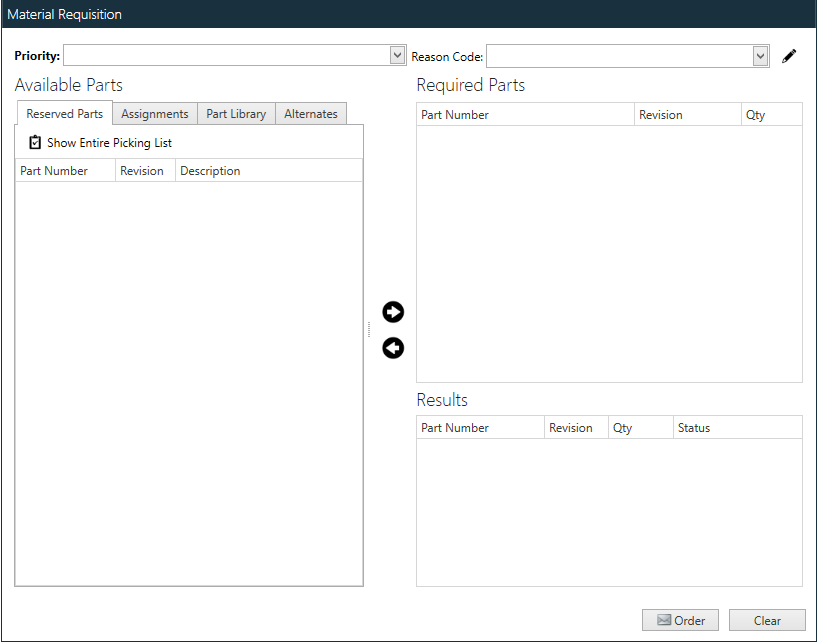
Task: Select the Alternates tab
Action: coord(311,113)
